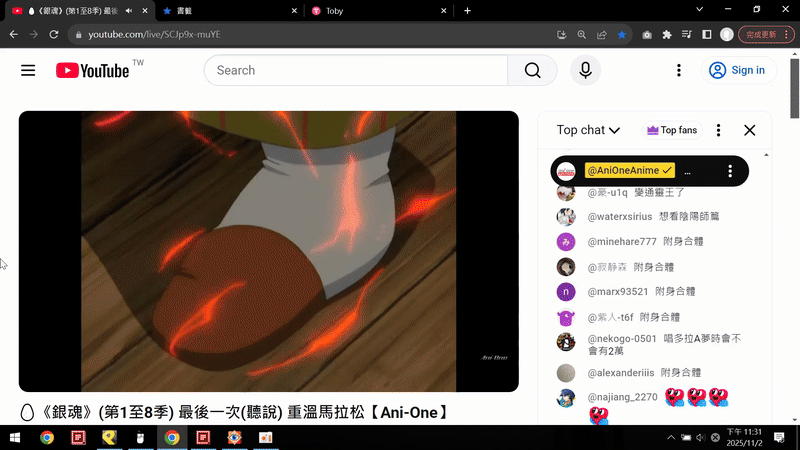
Task: Close the live chat panel
Action: [x=749, y=130]
